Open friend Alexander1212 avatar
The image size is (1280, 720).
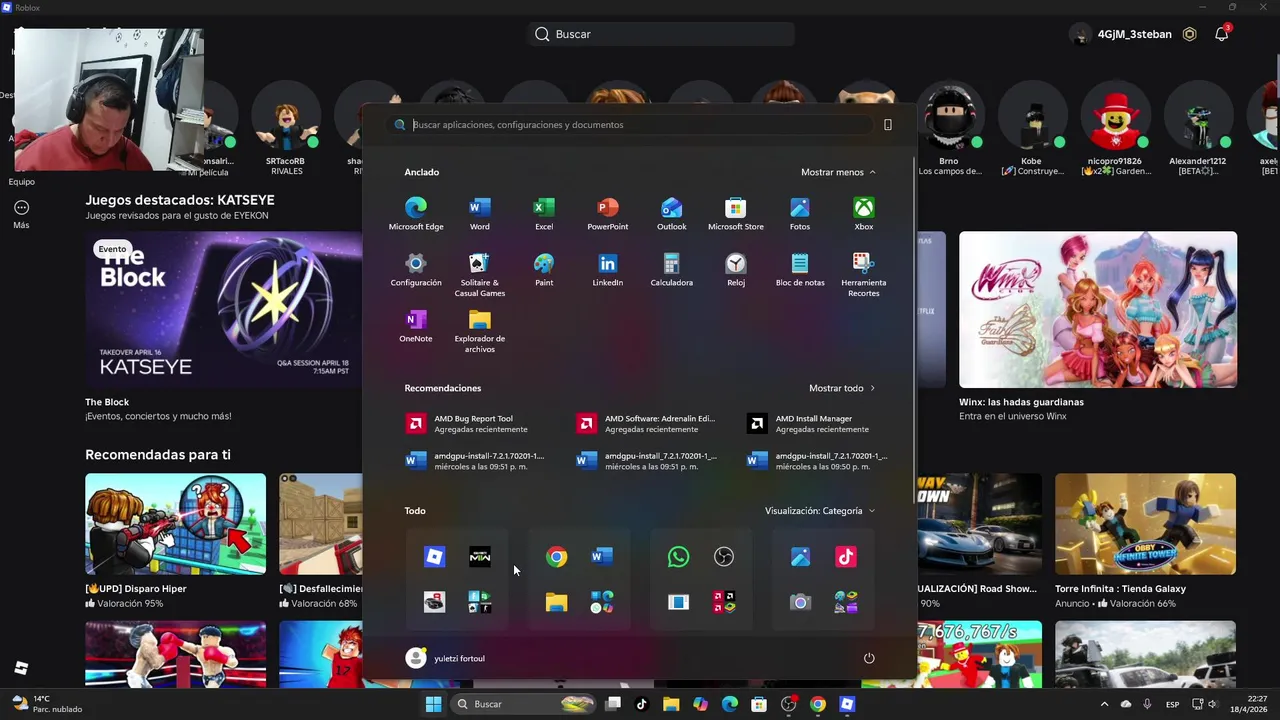1198,117
